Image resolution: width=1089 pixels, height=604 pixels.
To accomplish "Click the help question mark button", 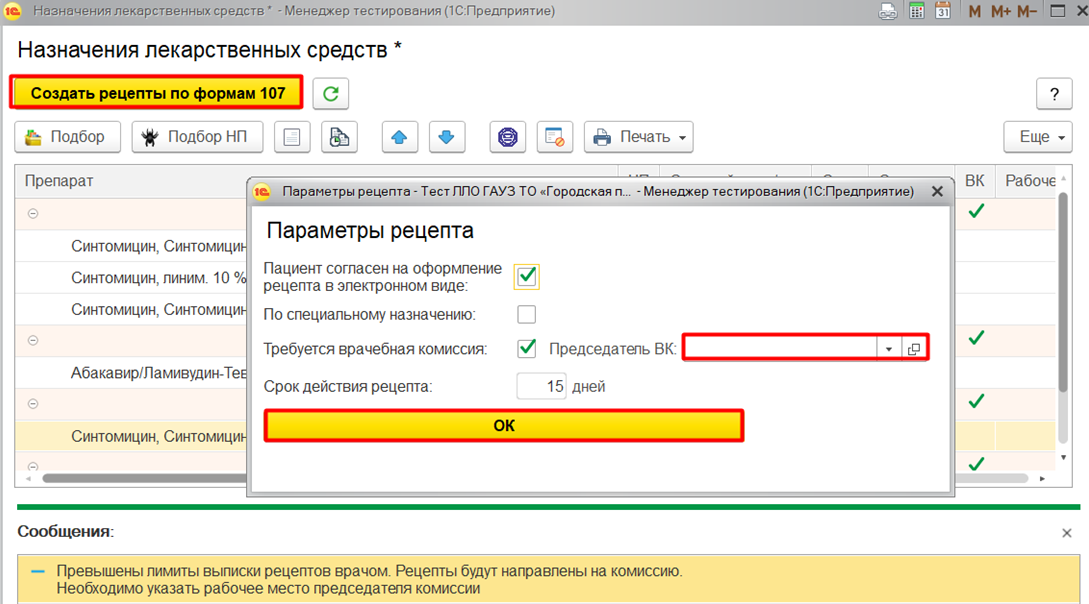I will pos(1054,94).
